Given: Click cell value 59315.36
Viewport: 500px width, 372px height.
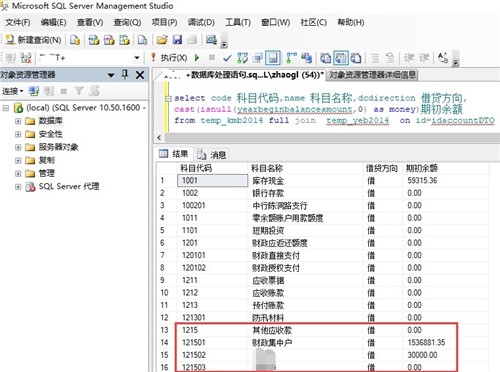Looking at the screenshot, I should click(x=422, y=180).
